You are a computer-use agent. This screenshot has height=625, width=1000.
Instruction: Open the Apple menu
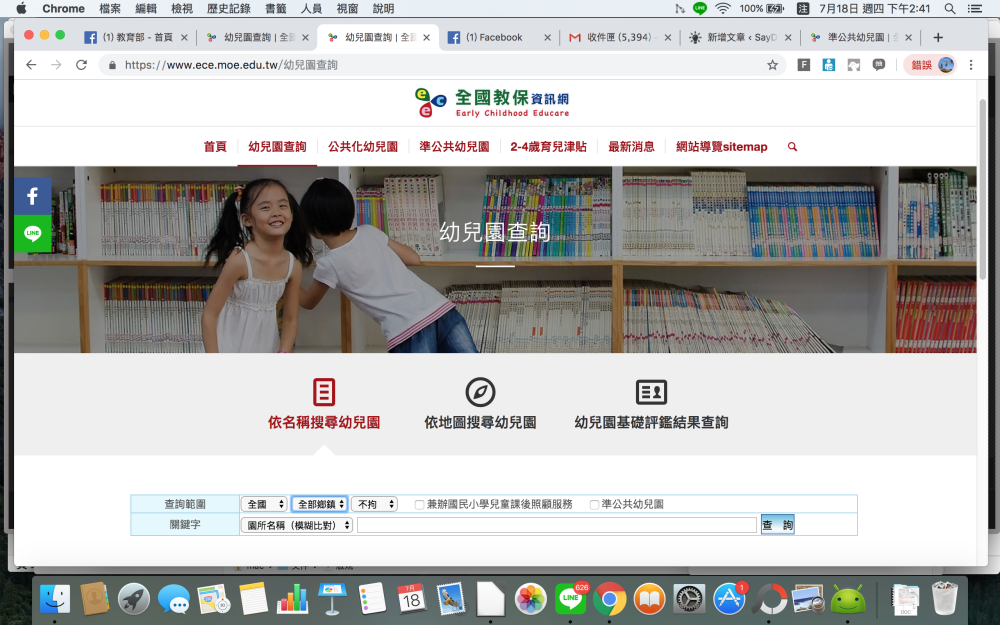pyautogui.click(x=21, y=8)
